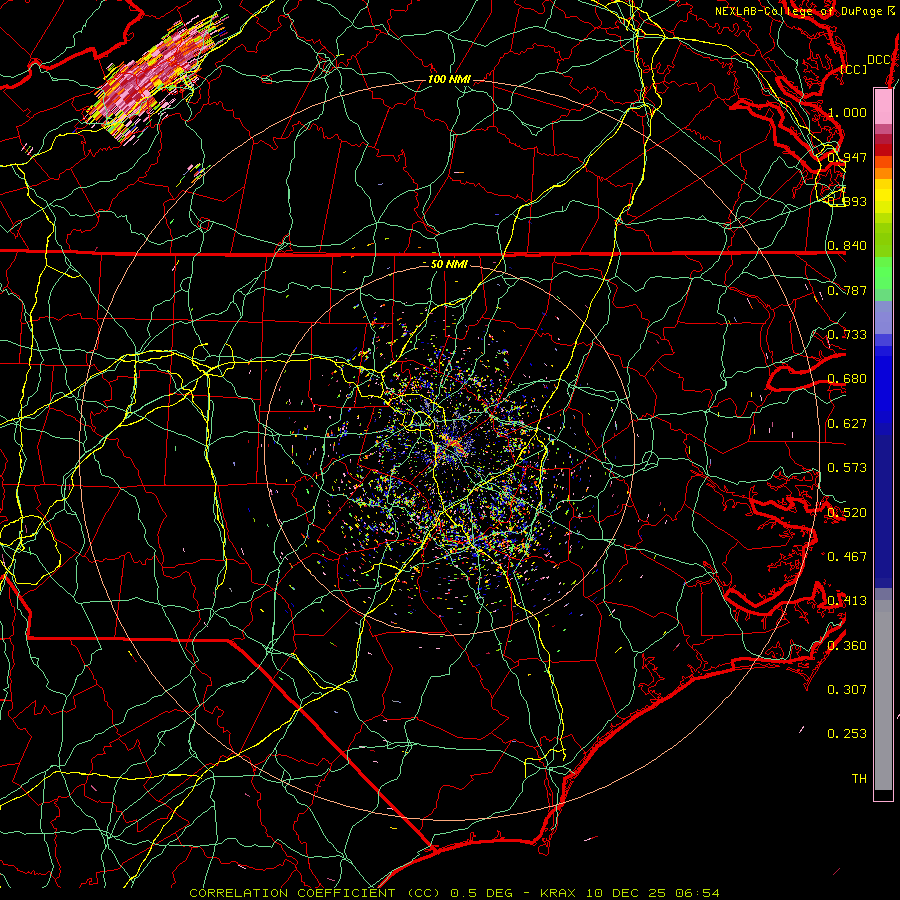Screen dimensions: 900x900
Task: Click the 1.000 value on the color scale
Action: [847, 112]
